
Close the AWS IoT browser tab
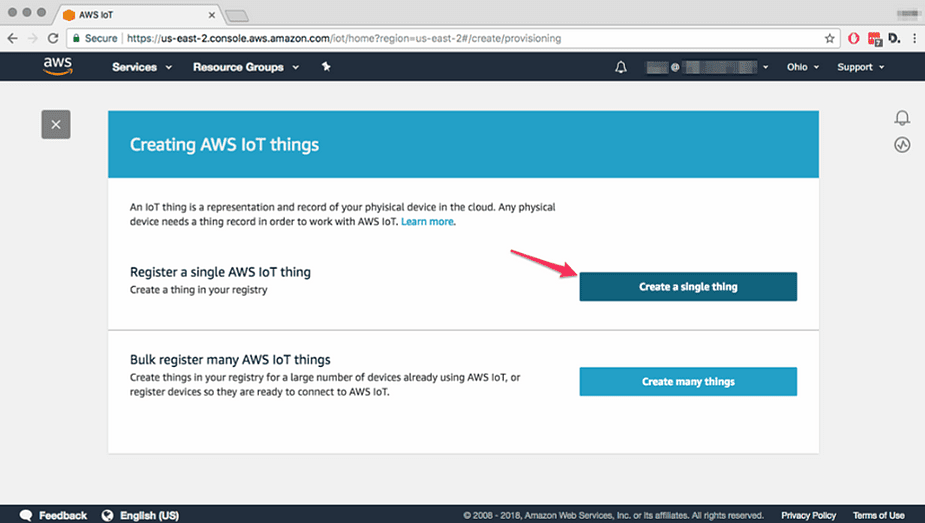click(212, 15)
